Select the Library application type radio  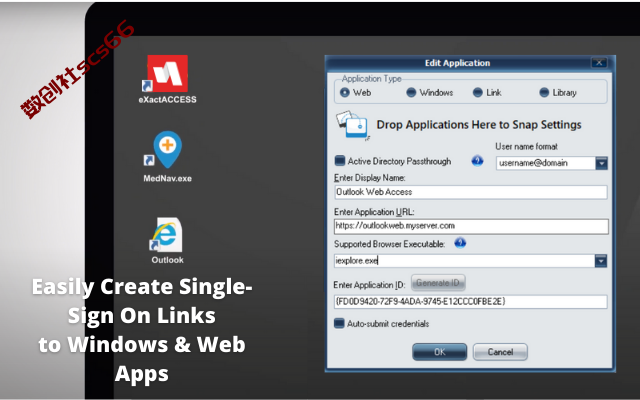coord(544,93)
